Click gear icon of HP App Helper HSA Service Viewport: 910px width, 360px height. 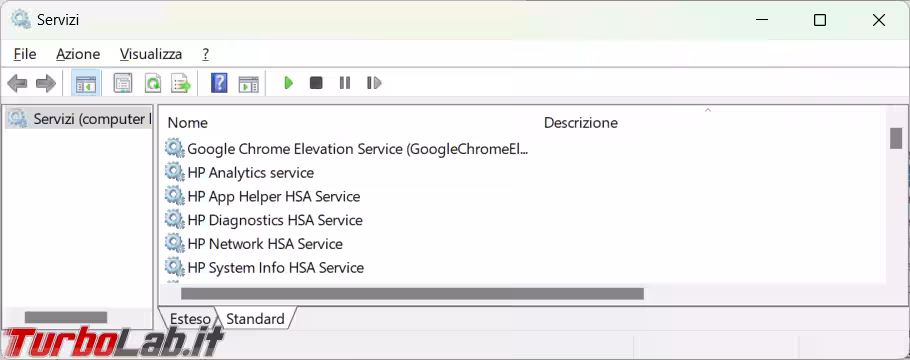175,196
